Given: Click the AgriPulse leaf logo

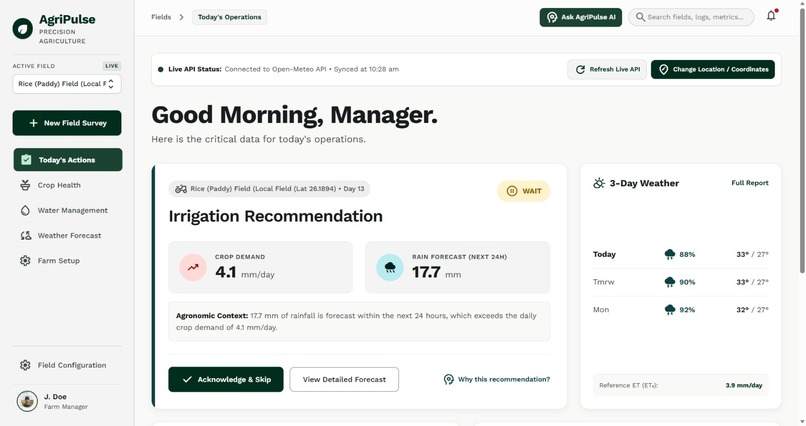Looking at the screenshot, I should click(23, 29).
